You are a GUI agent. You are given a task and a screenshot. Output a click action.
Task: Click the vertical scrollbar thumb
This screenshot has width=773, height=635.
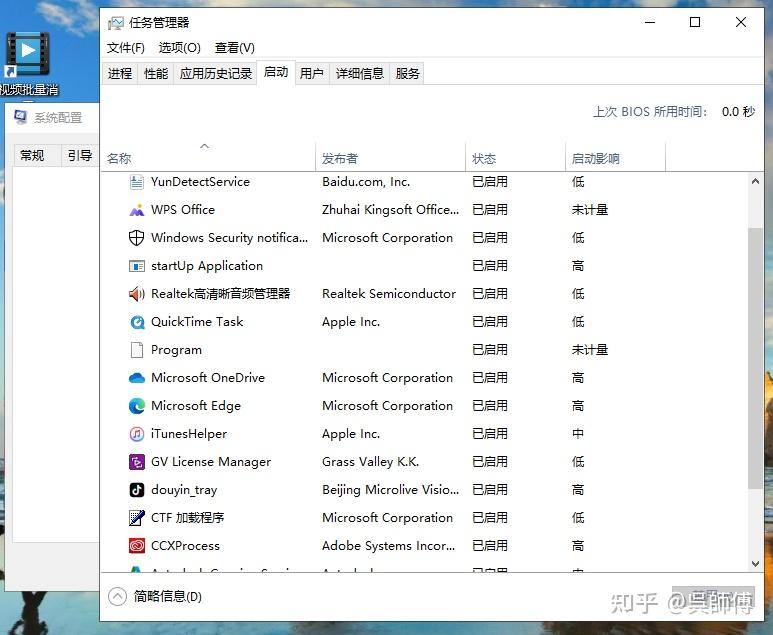click(x=755, y=358)
